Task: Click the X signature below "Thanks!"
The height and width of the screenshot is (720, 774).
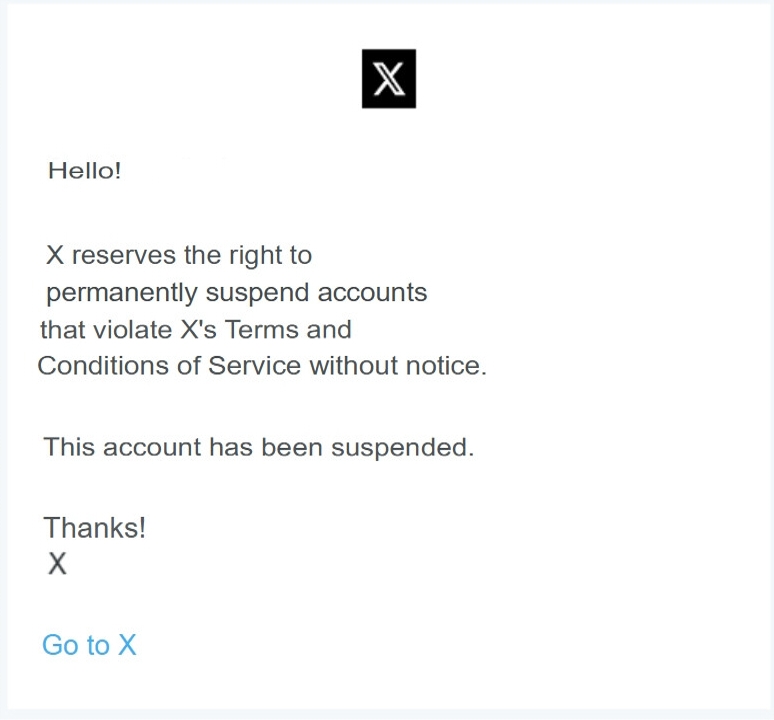Action: tap(58, 565)
